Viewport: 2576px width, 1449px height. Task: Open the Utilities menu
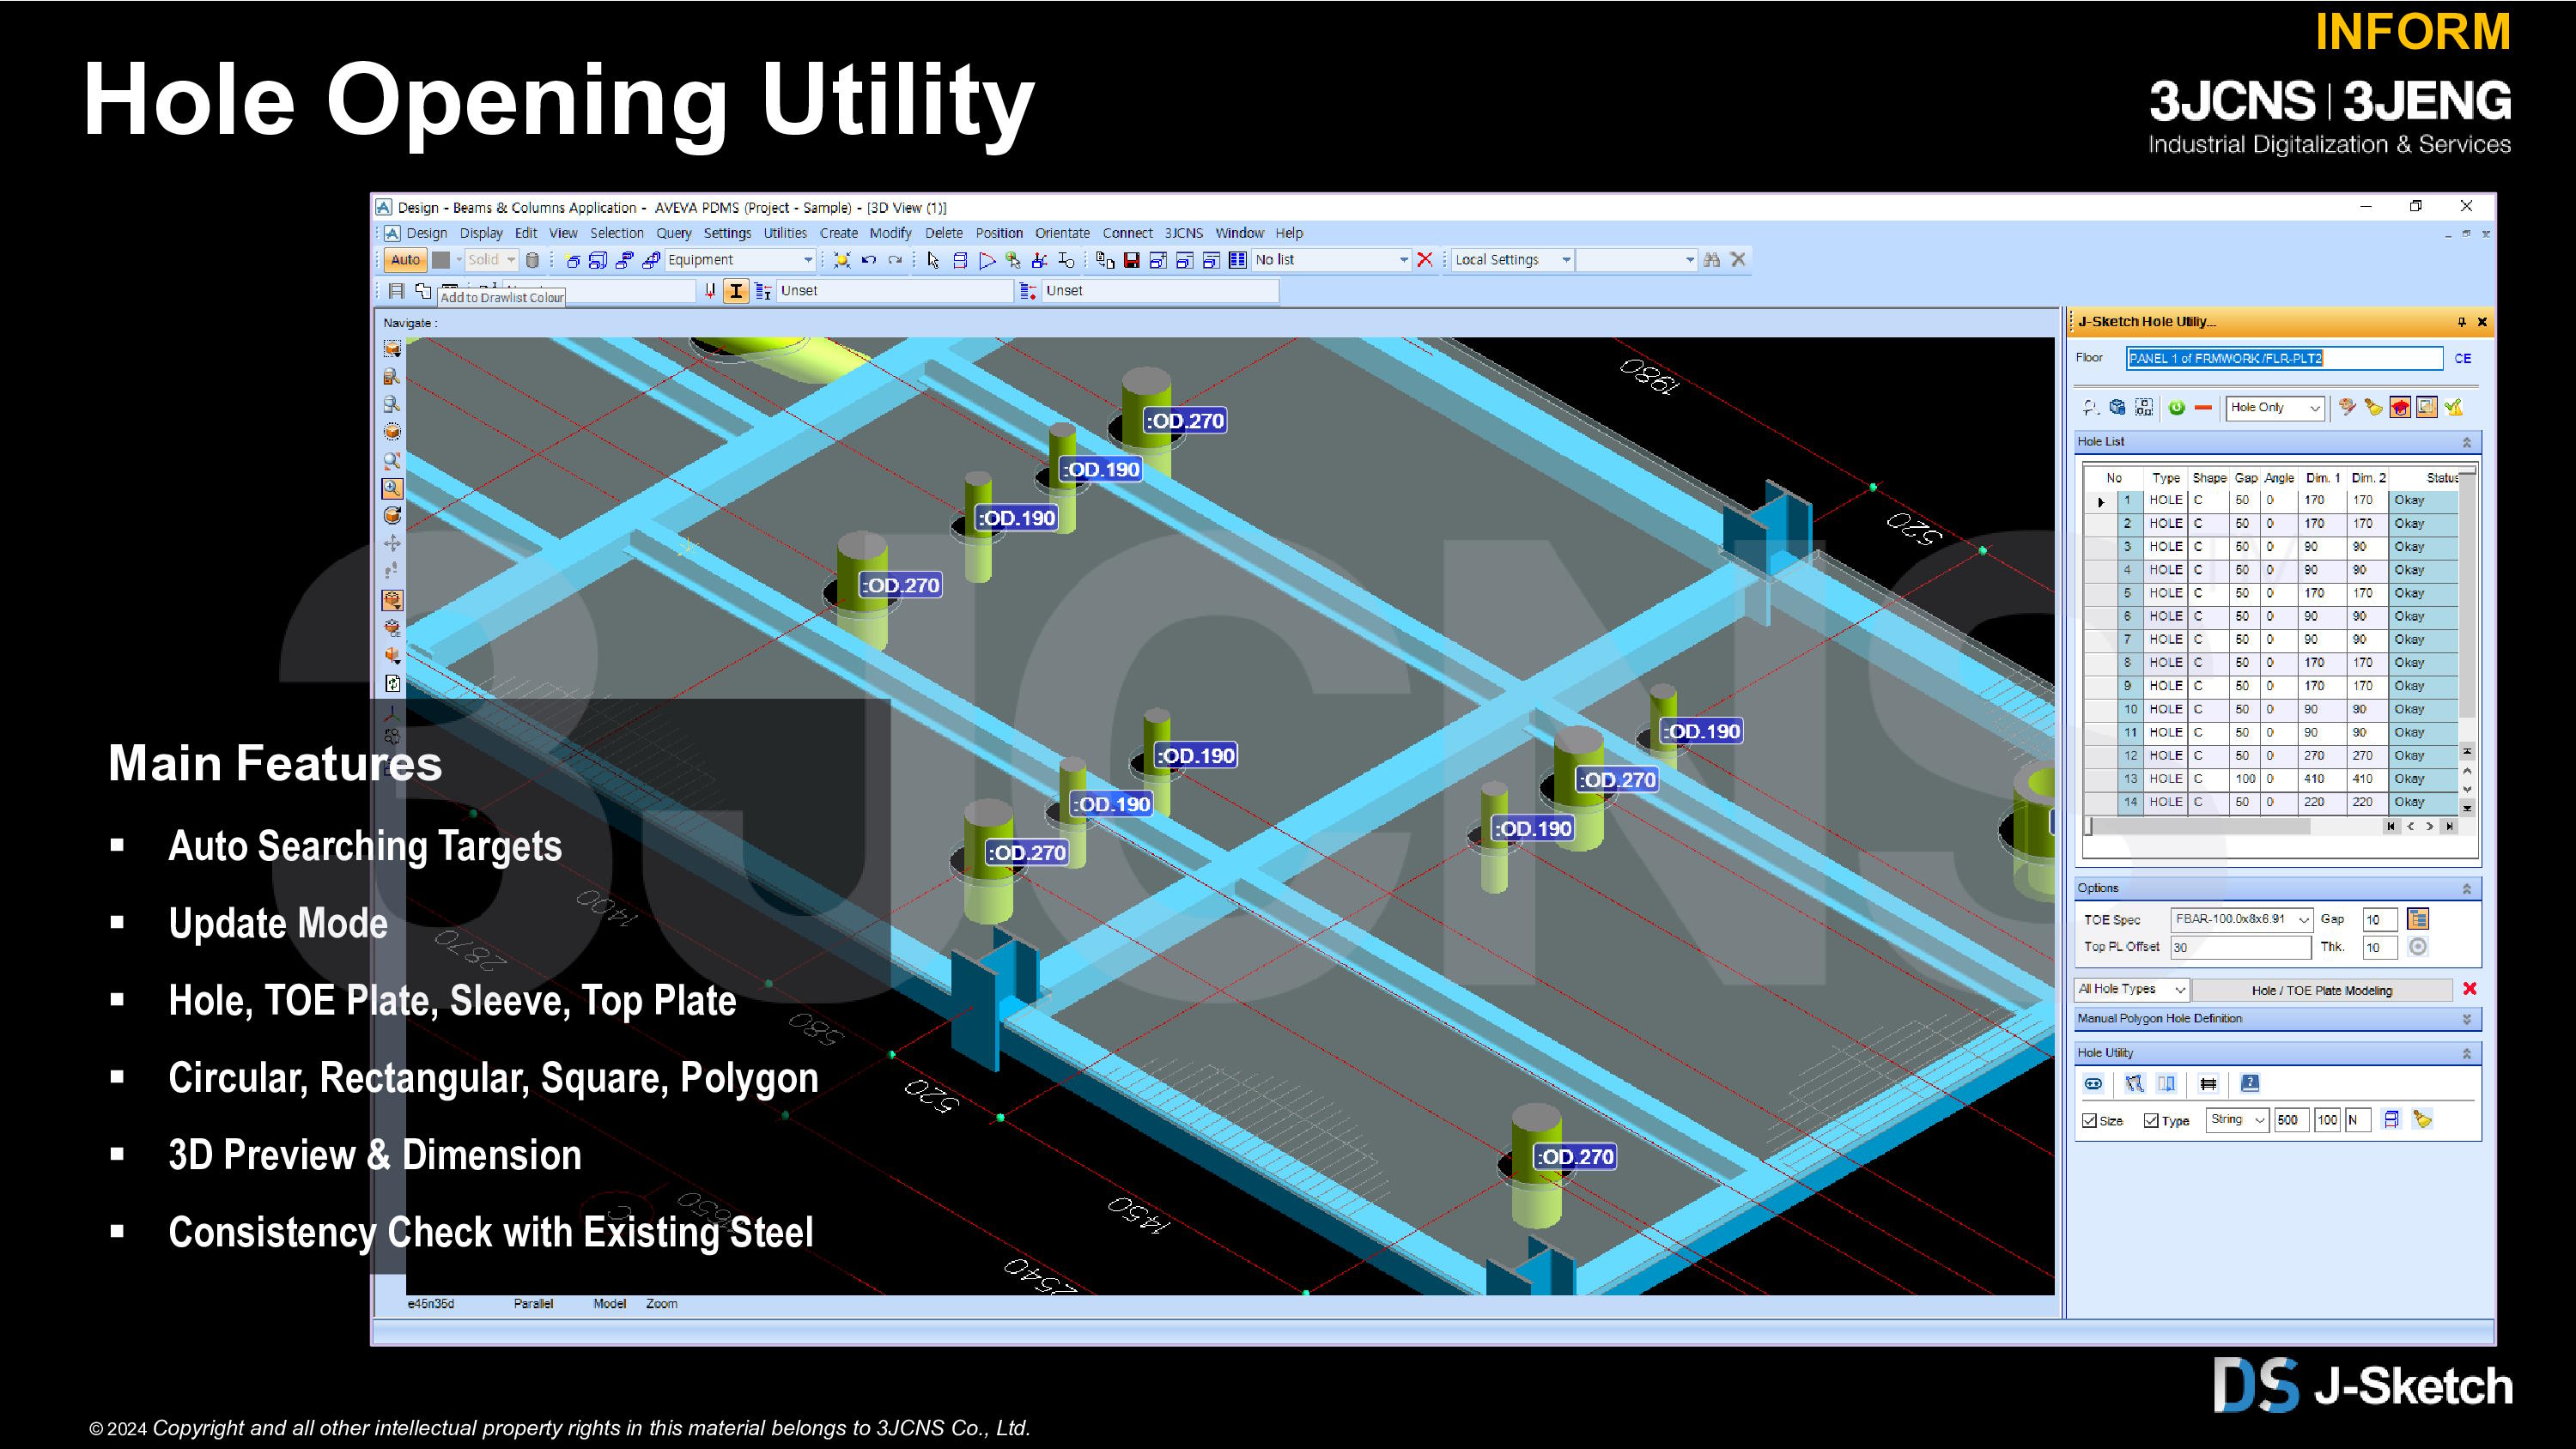[x=785, y=233]
